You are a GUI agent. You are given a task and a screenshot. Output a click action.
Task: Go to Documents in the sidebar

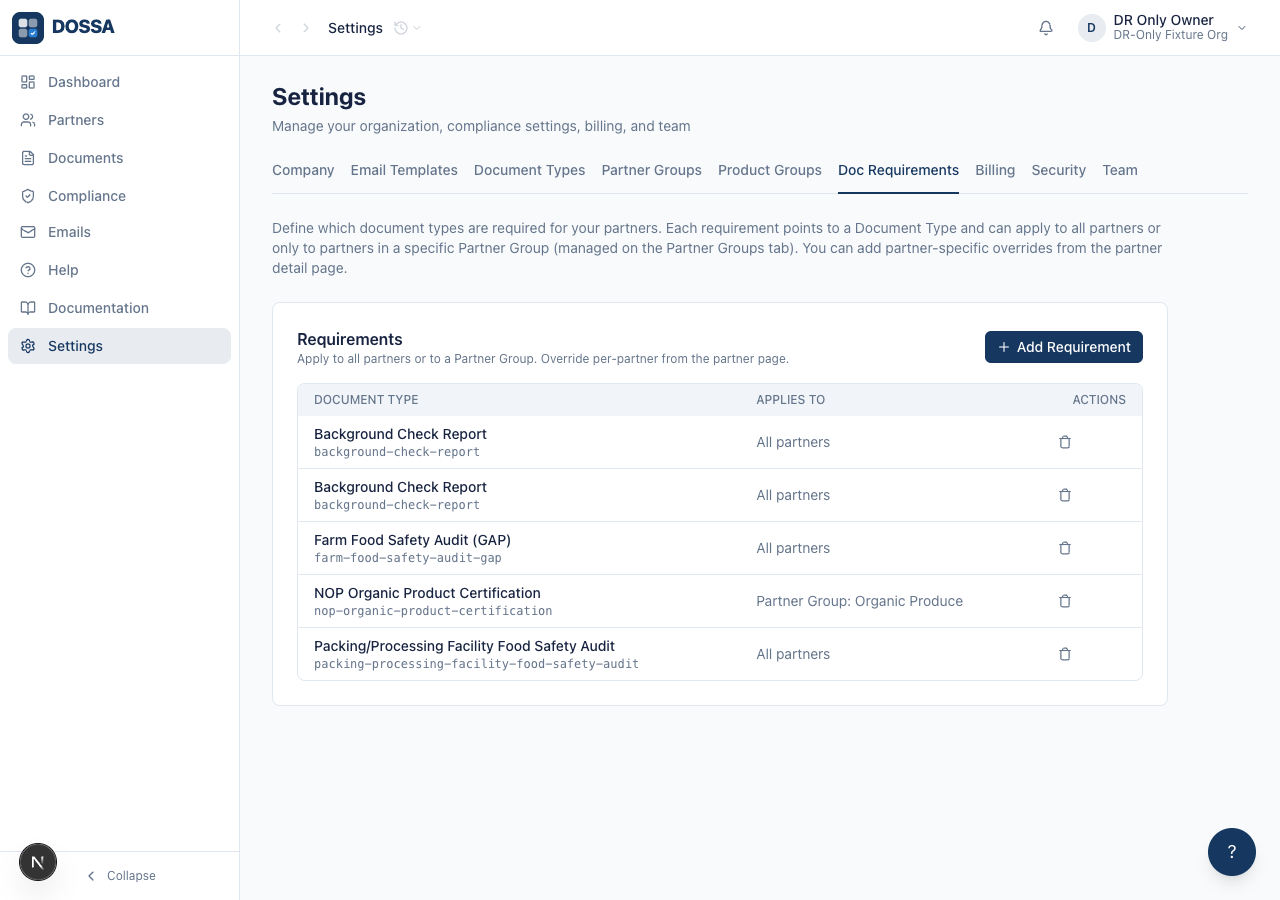pos(119,158)
